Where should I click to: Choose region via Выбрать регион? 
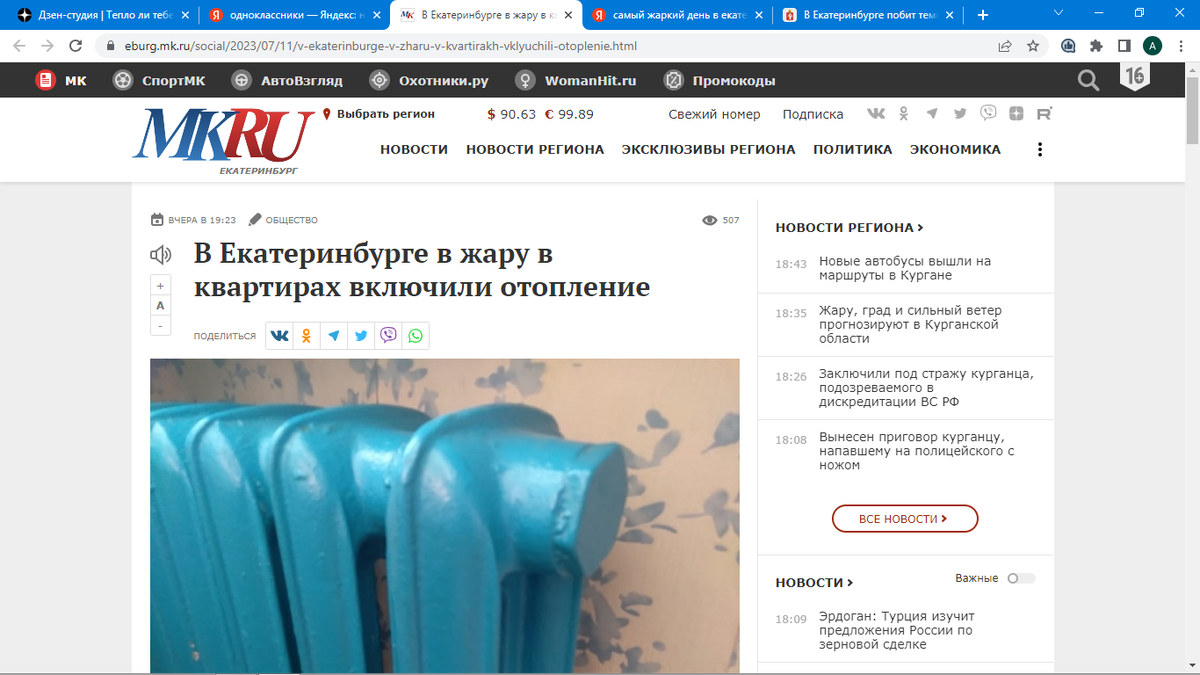[x=379, y=114]
